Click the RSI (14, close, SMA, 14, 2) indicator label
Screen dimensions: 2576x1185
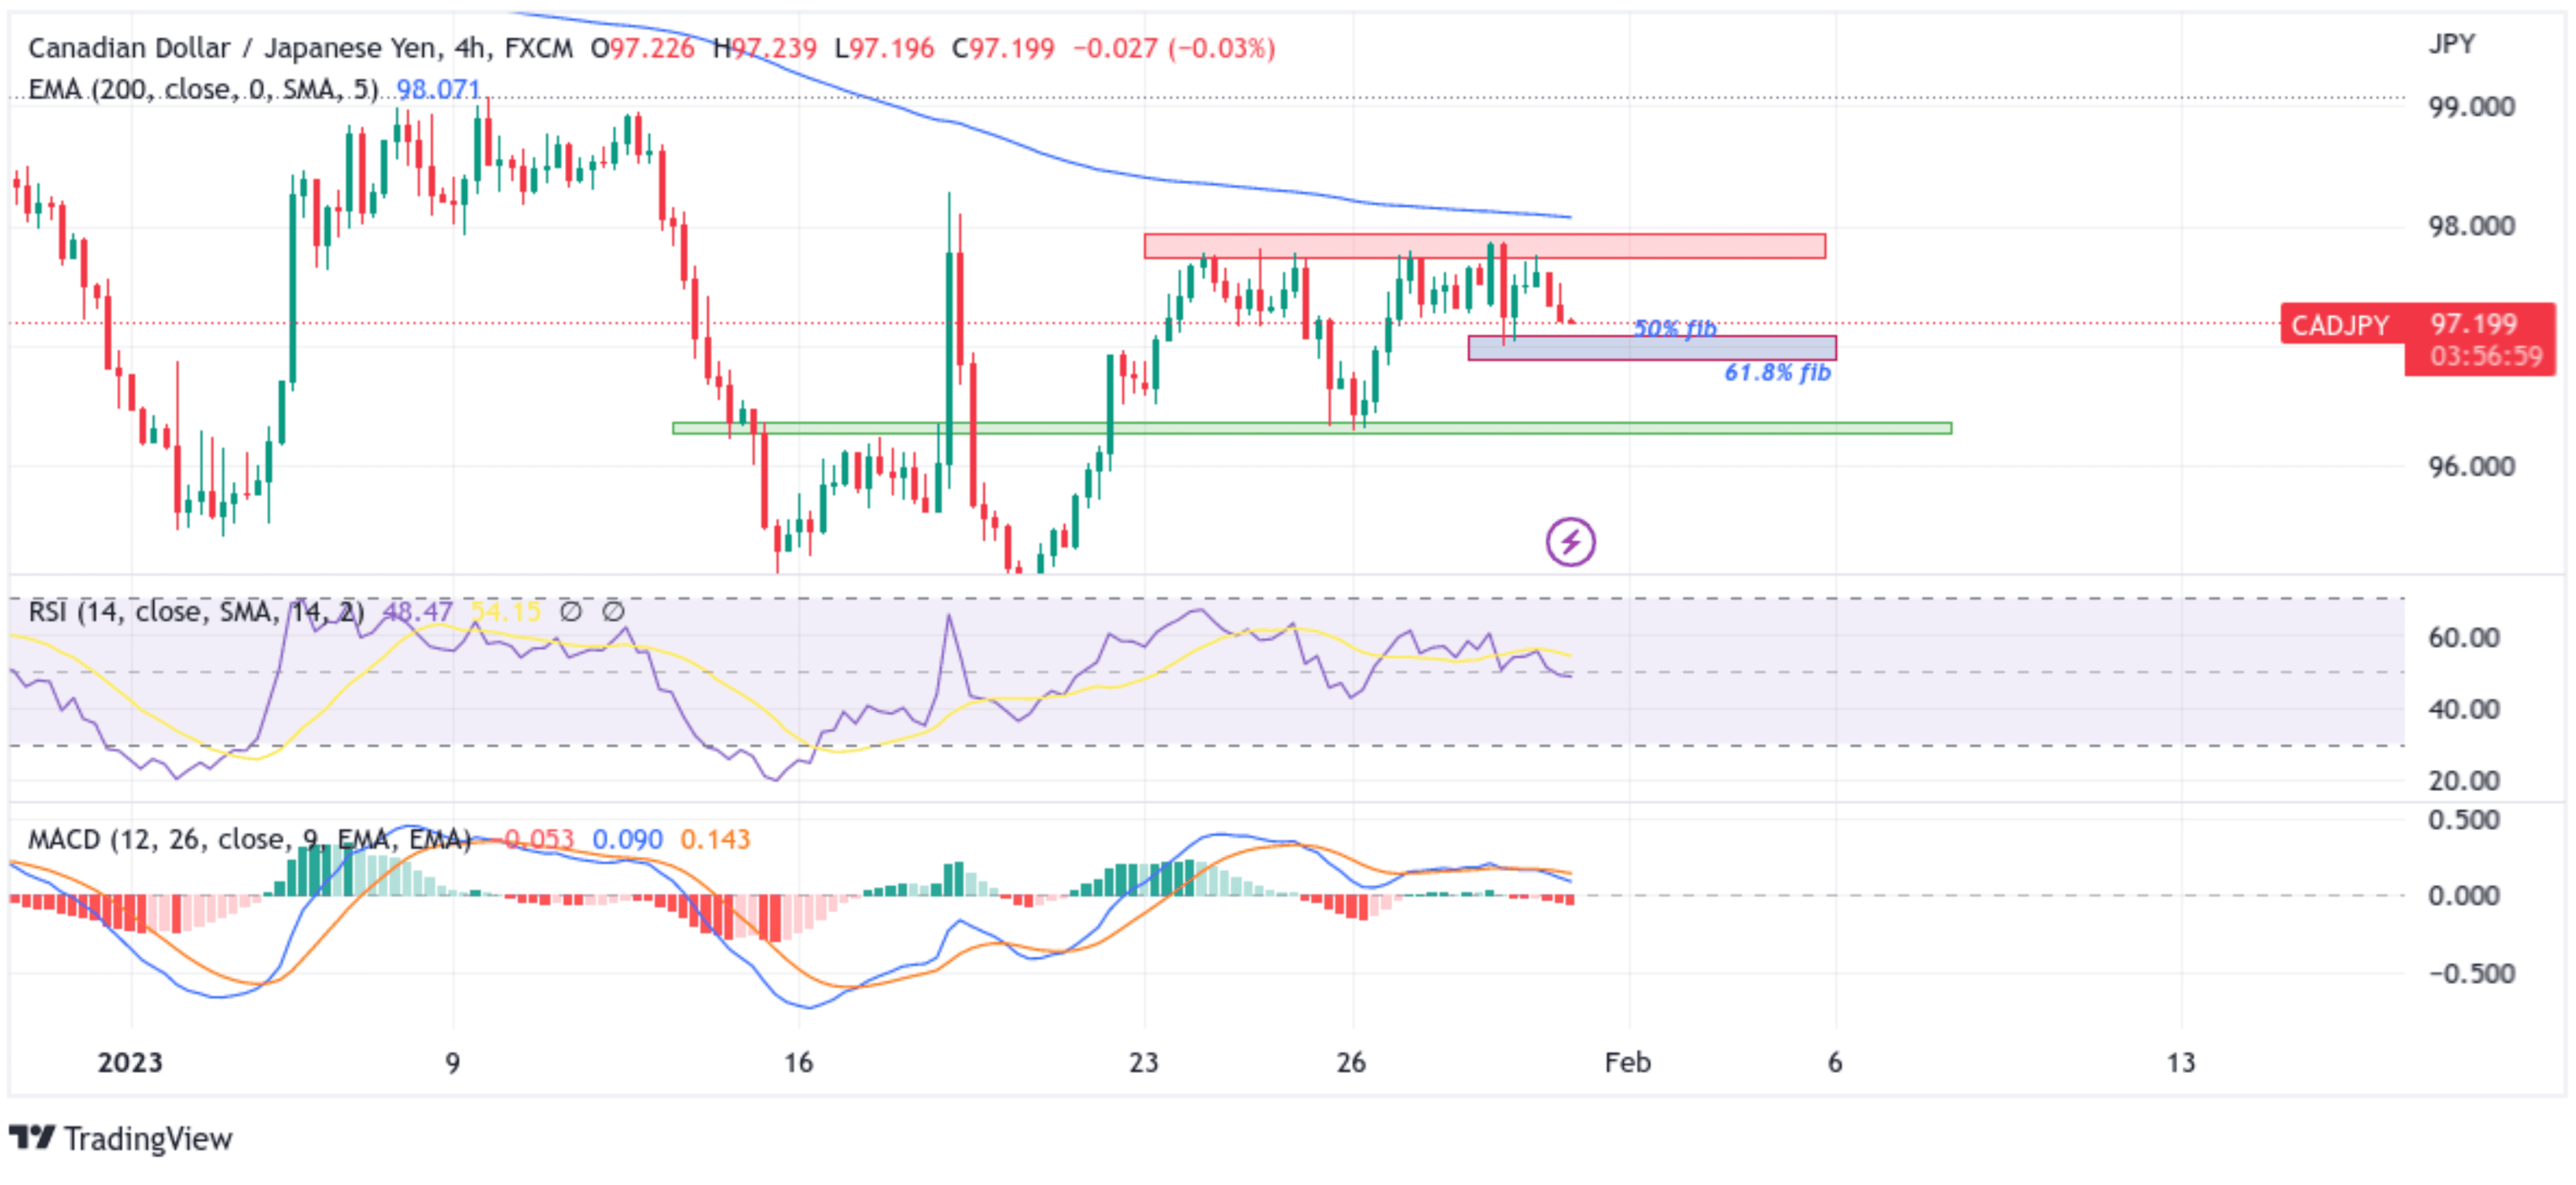click(x=196, y=611)
